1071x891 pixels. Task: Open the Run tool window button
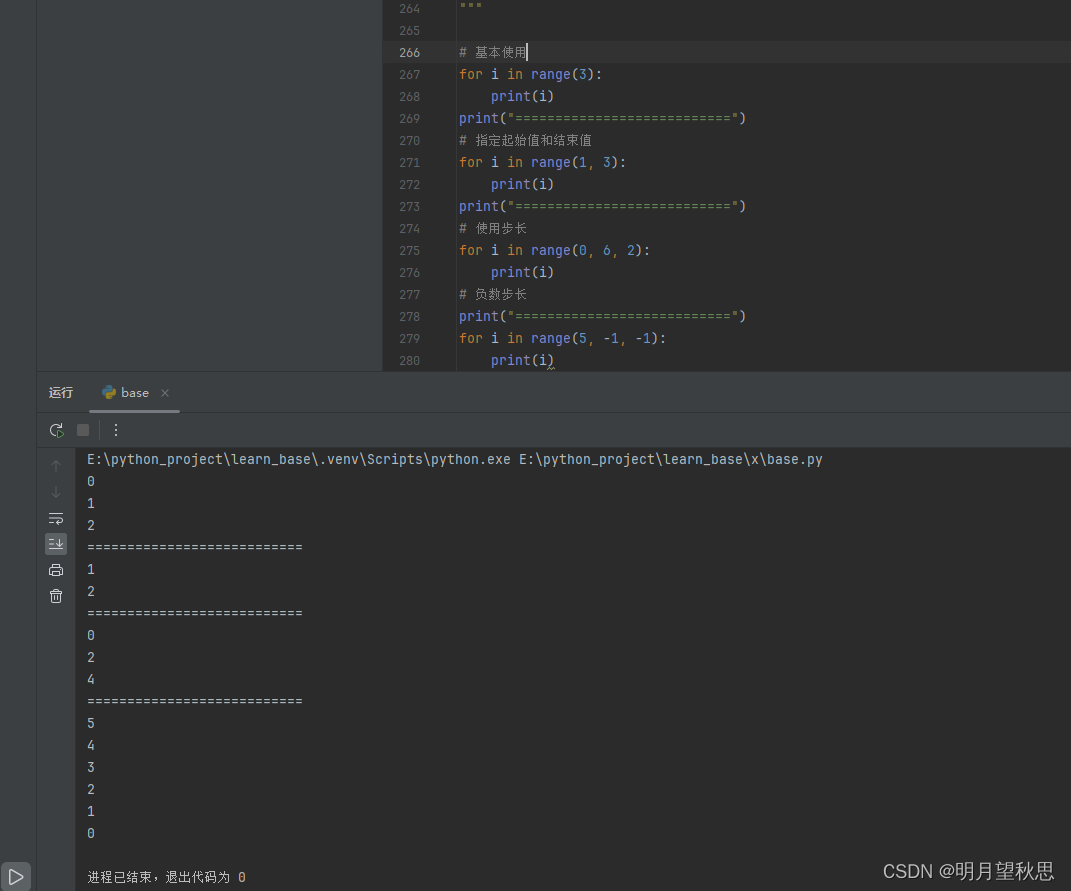pos(16,877)
